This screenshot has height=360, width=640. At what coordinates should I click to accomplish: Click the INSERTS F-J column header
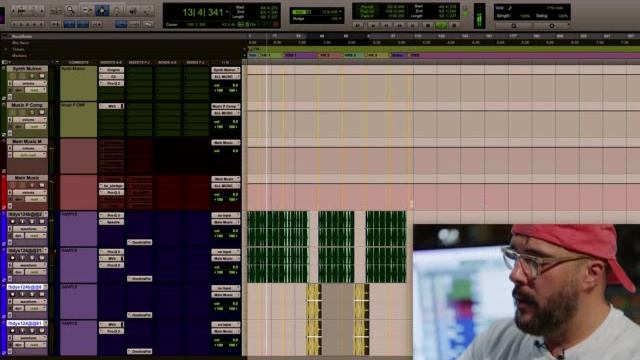139,62
